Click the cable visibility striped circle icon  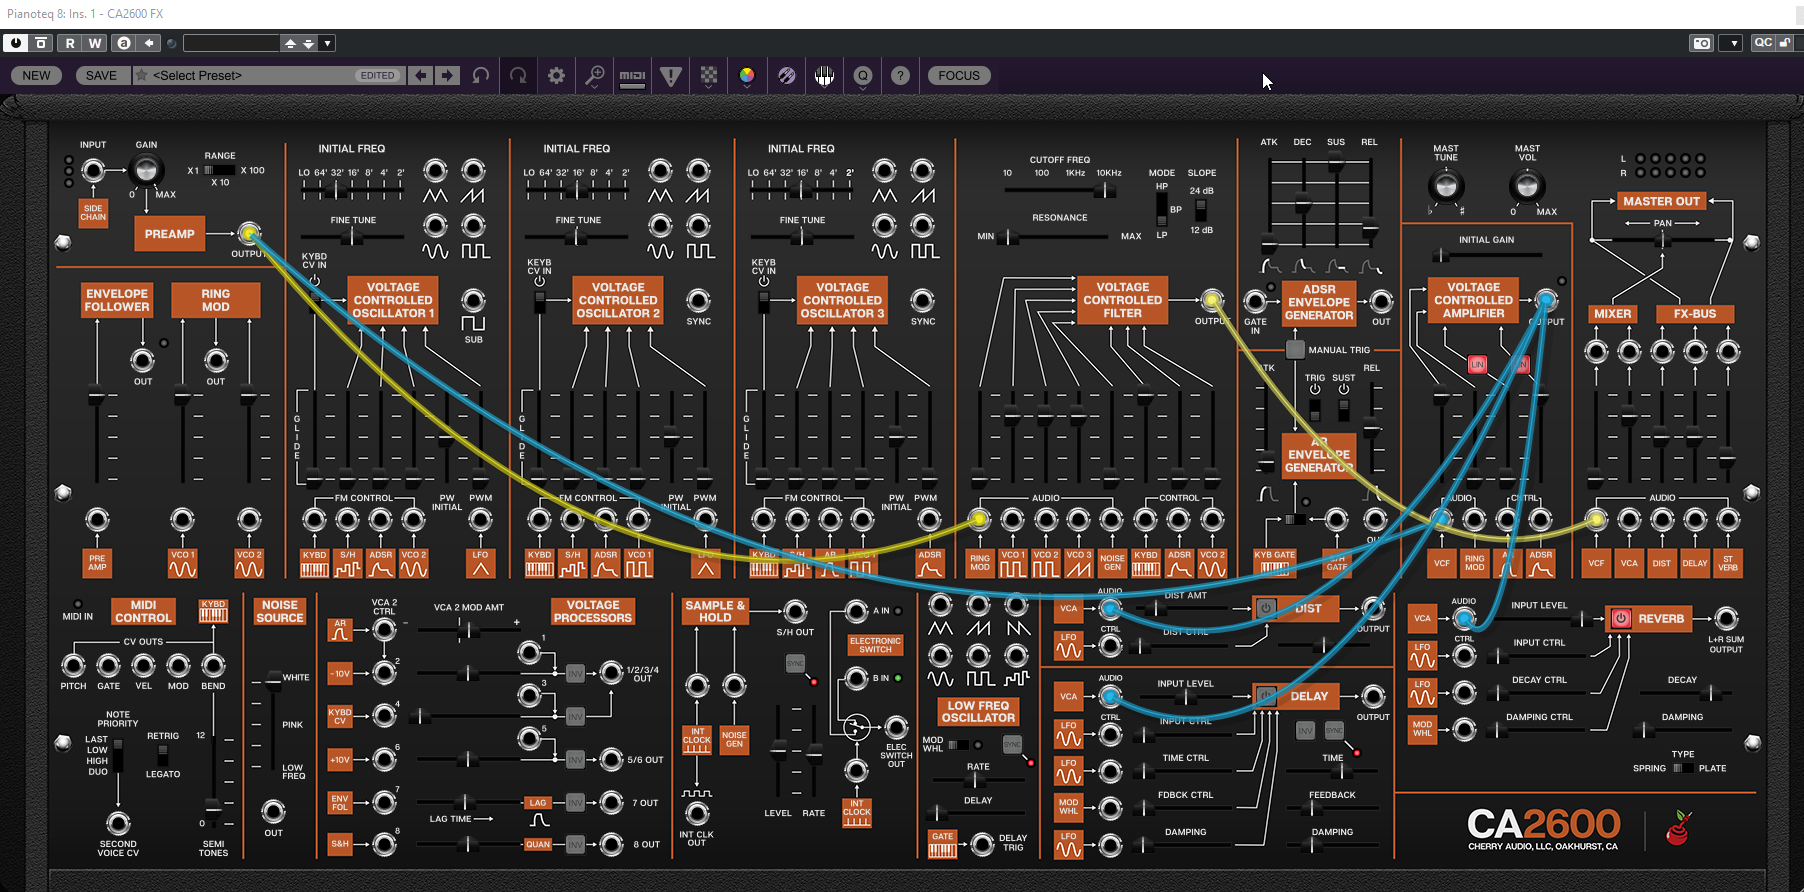(787, 76)
